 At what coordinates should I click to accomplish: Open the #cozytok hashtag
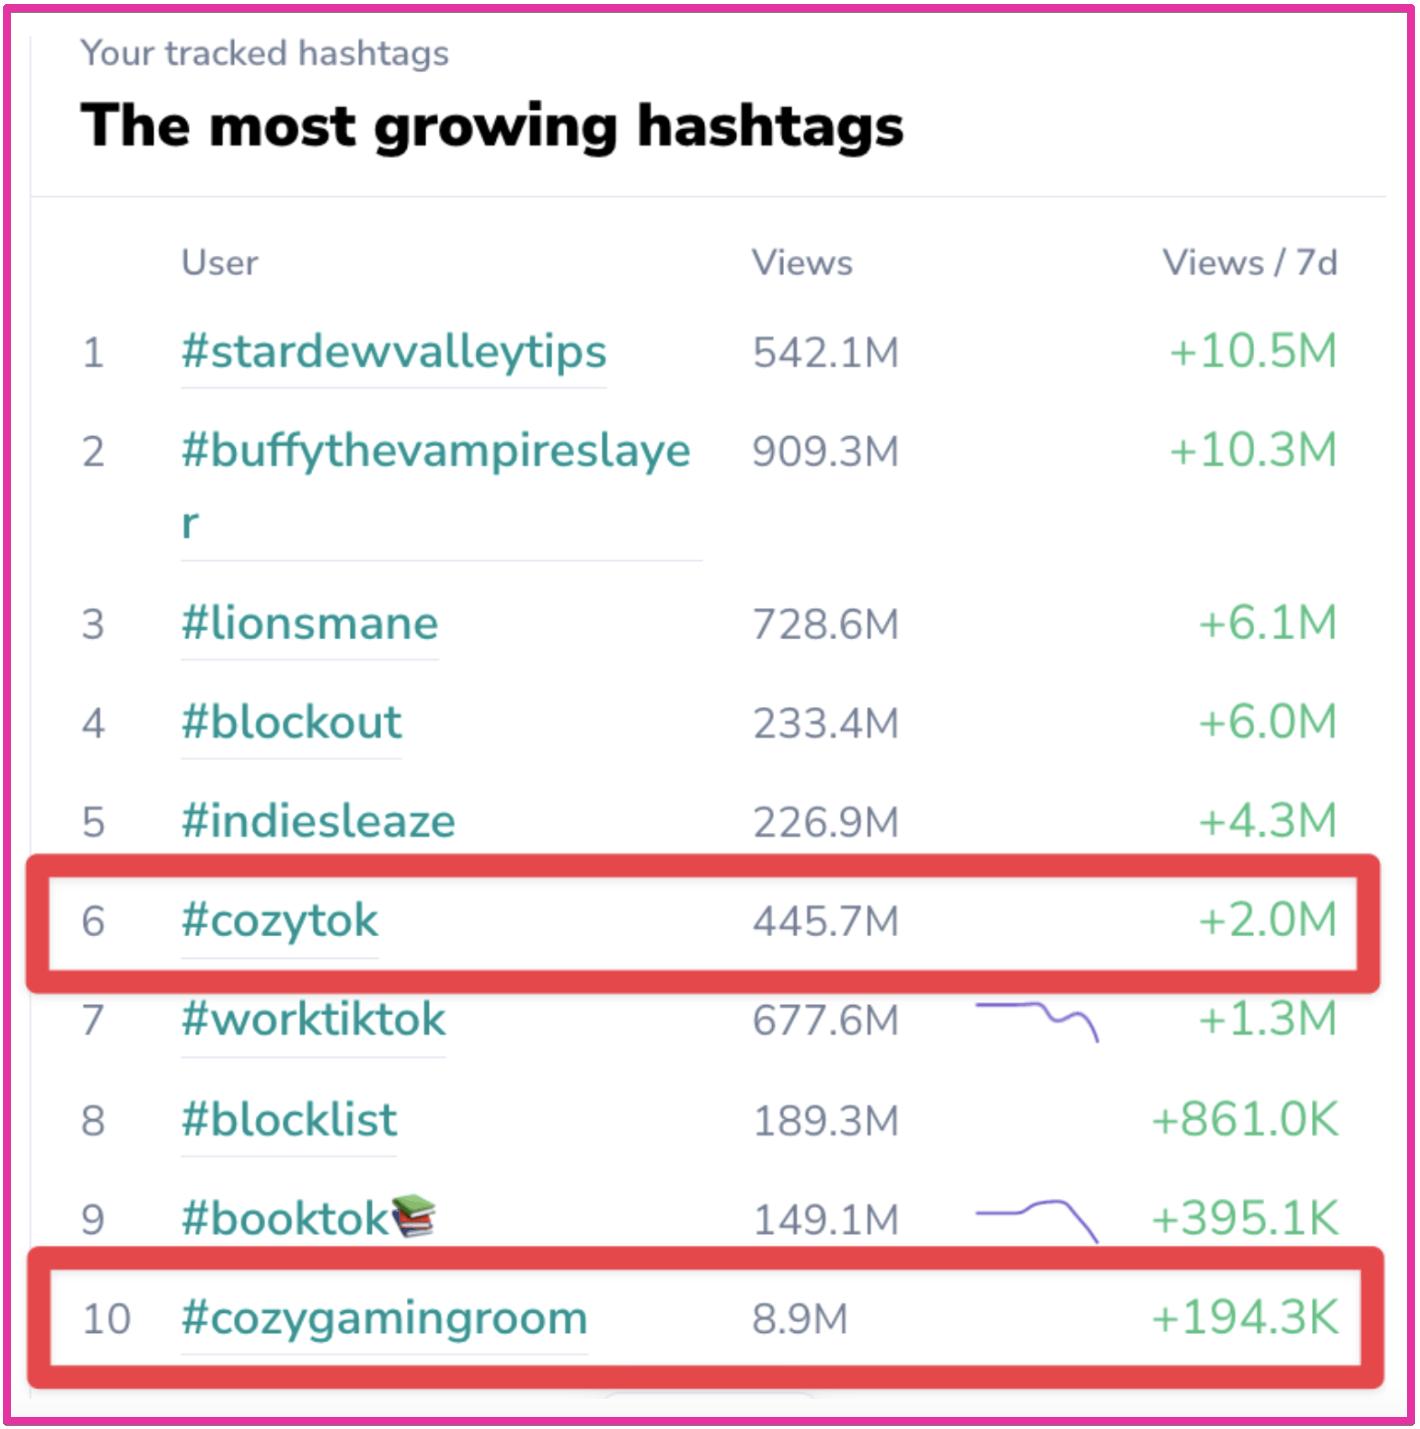(x=279, y=921)
